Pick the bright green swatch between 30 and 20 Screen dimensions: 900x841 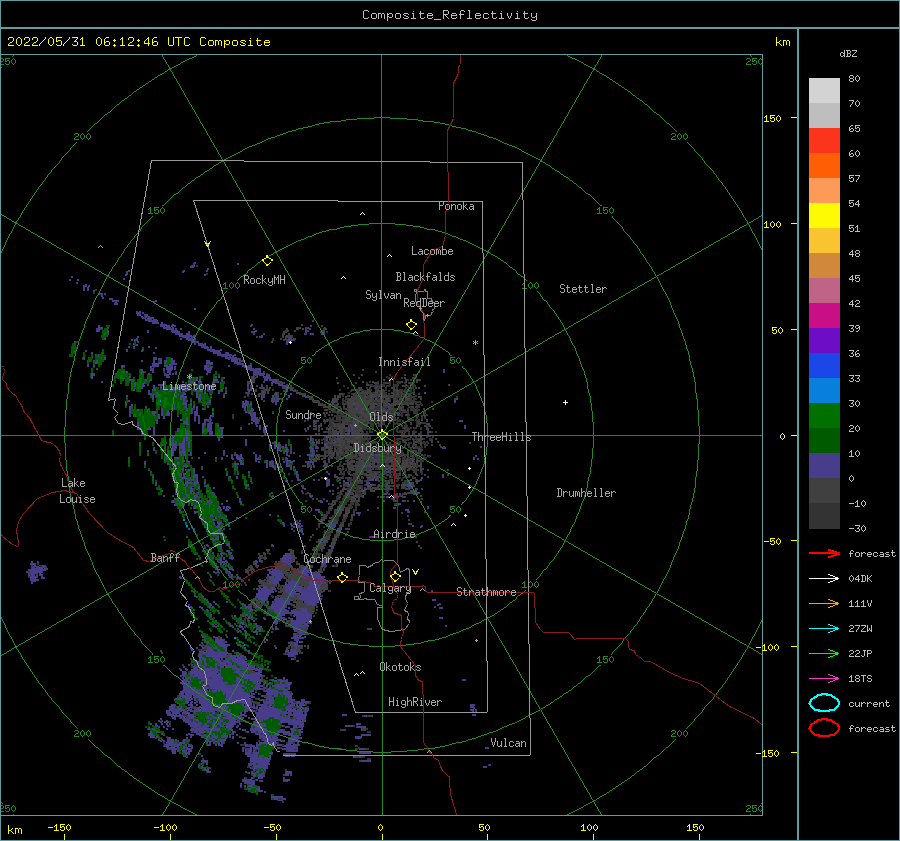click(824, 416)
